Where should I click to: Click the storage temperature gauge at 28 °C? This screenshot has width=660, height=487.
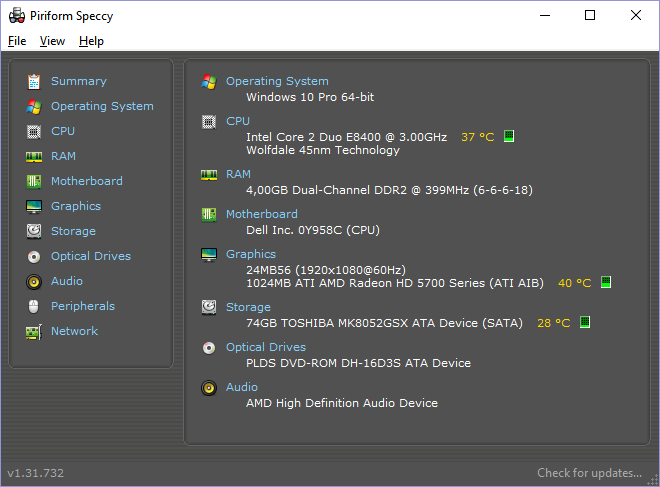click(585, 323)
